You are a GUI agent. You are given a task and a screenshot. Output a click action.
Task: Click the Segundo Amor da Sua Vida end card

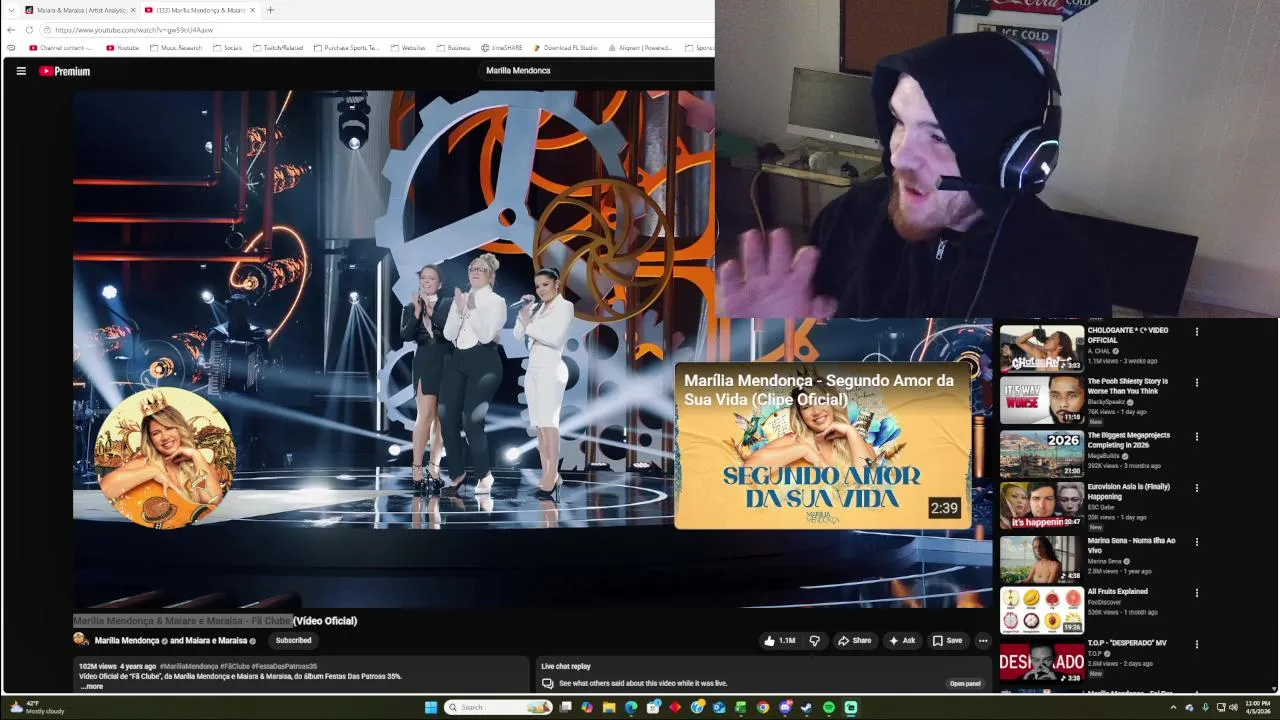coord(823,446)
